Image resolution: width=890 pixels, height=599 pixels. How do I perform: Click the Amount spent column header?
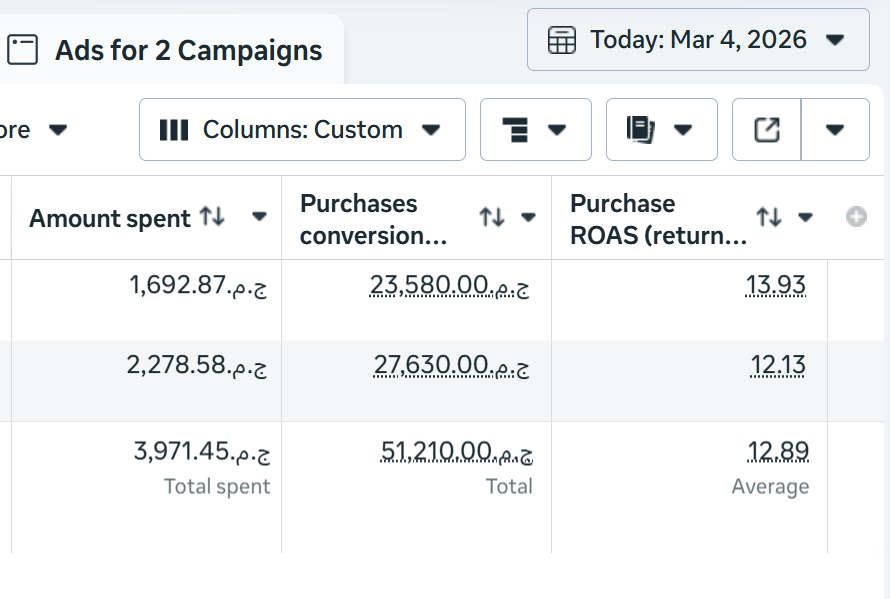(x=110, y=219)
